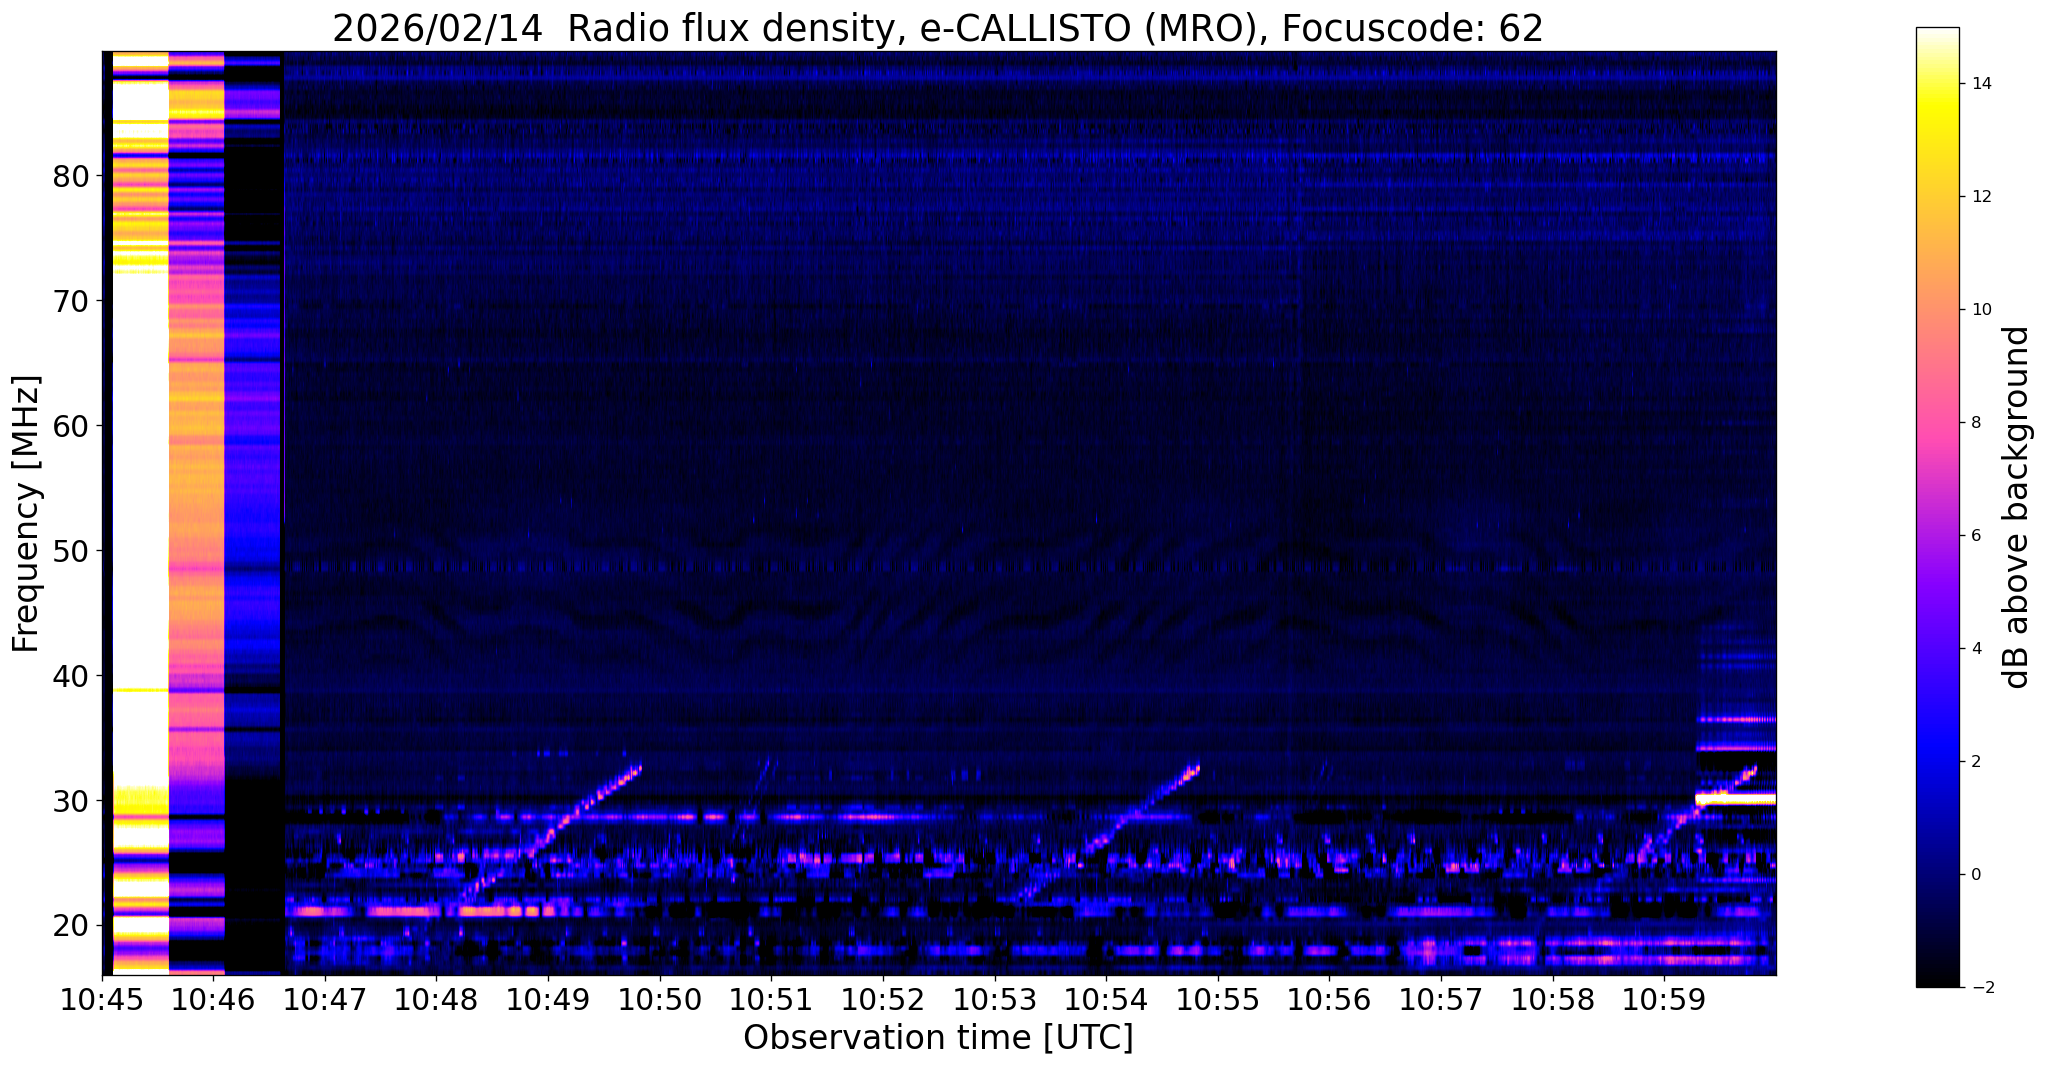The width and height of the screenshot is (2047, 1067).
Task: Click the 10:57 time tick label
Action: click(1441, 1000)
